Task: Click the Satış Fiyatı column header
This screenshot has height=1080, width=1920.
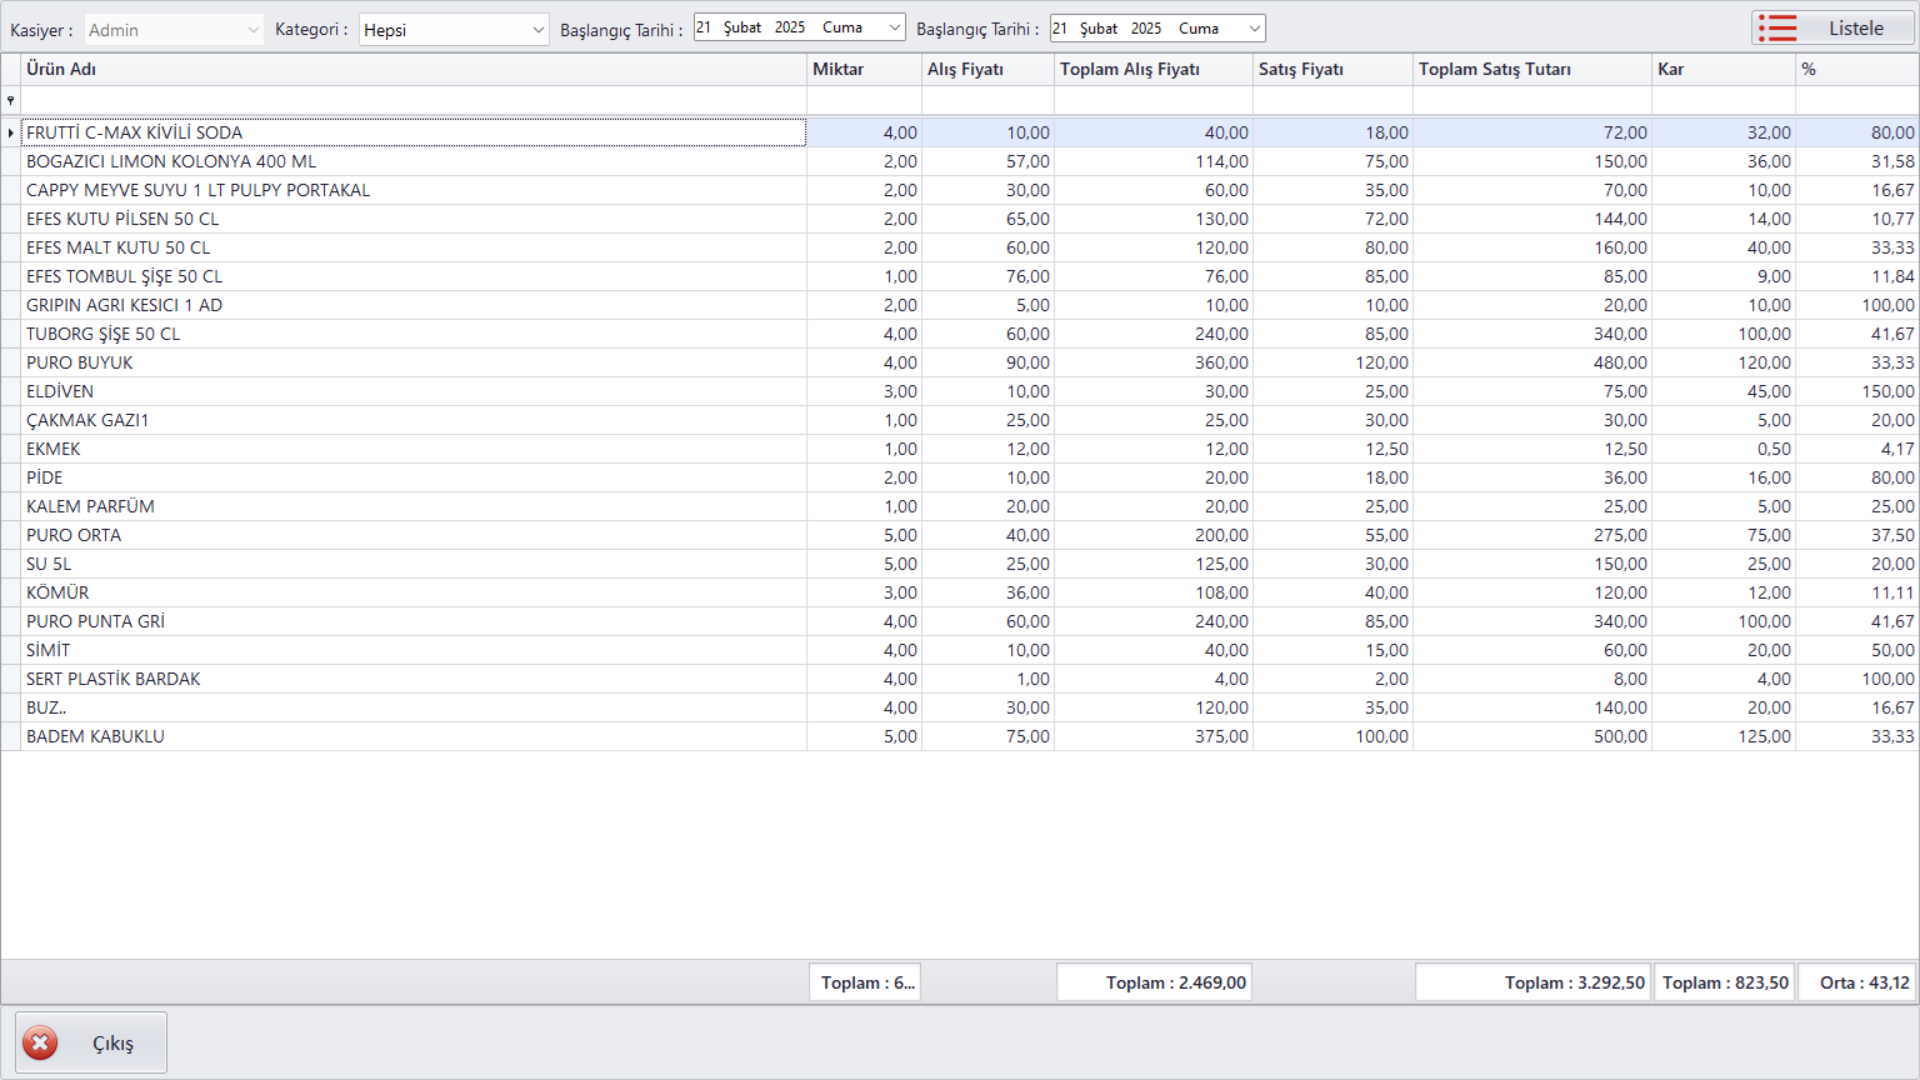Action: point(1332,69)
